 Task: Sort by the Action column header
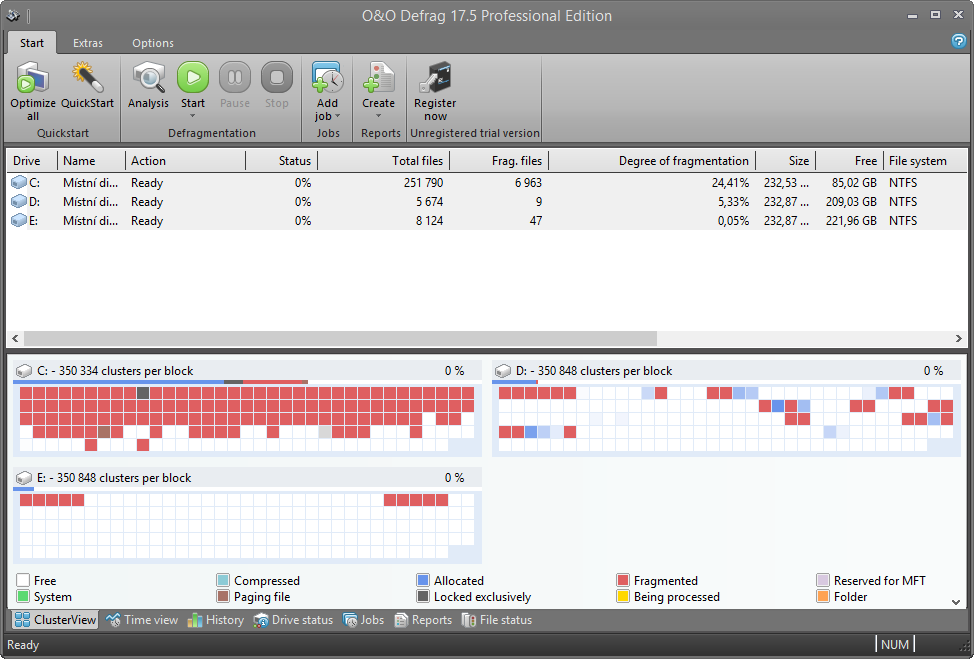tap(186, 161)
